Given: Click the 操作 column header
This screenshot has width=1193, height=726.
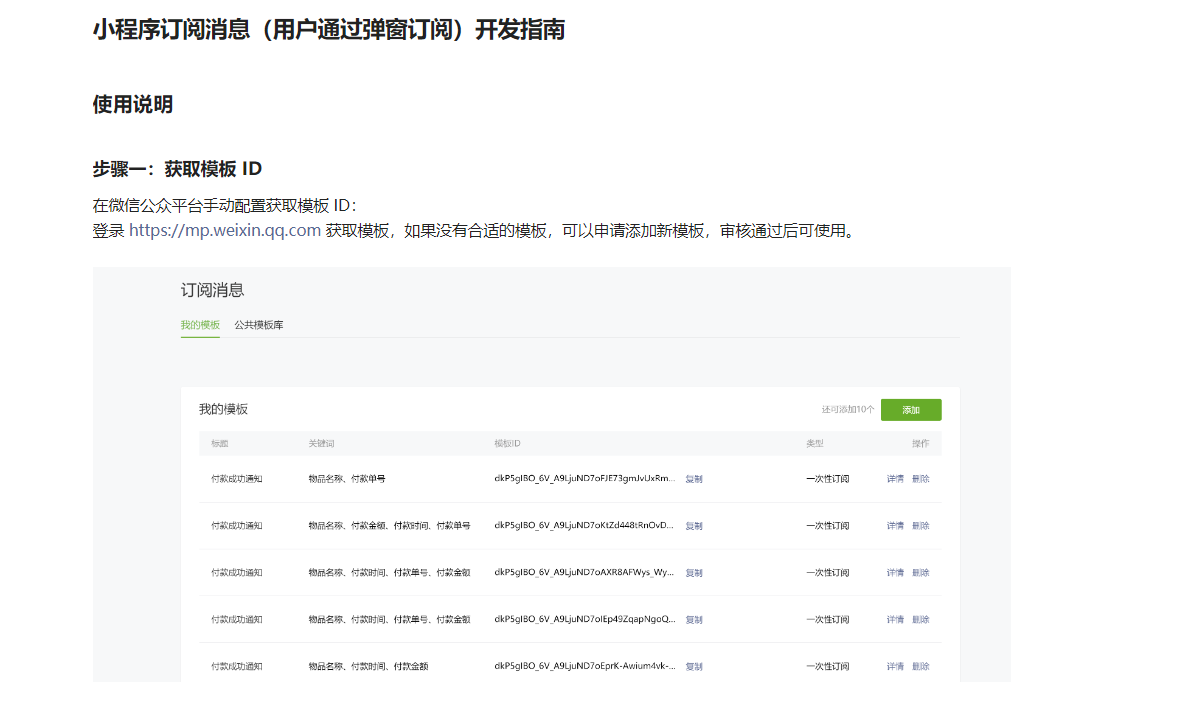Looking at the screenshot, I should pyautogui.click(x=921, y=443).
